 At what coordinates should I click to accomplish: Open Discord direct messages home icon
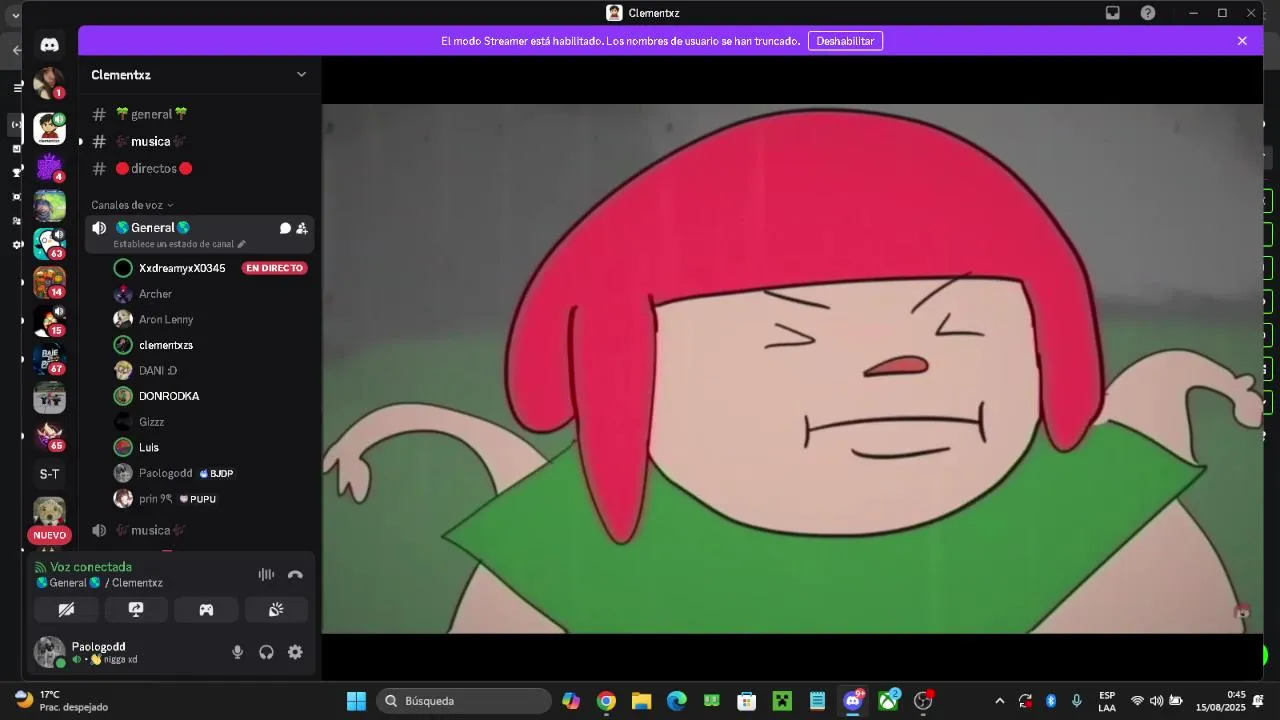pyautogui.click(x=49, y=44)
